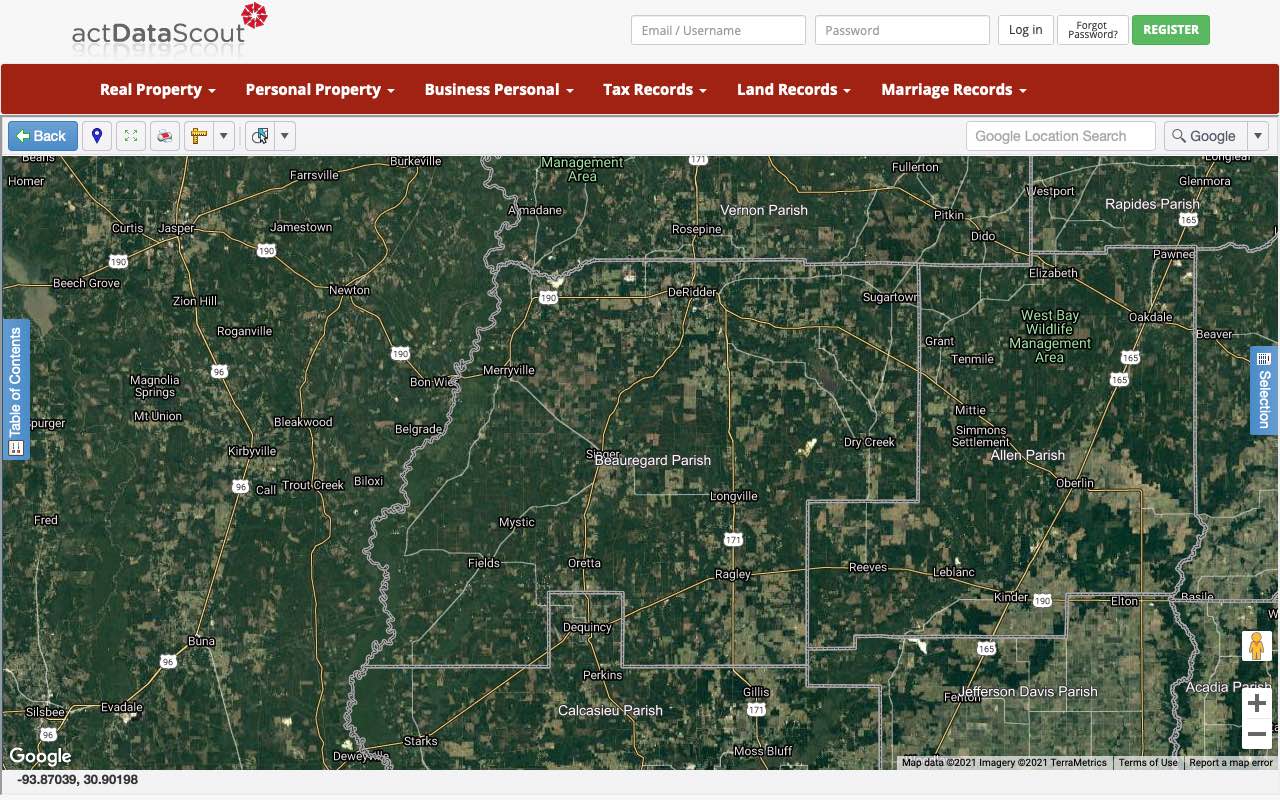Click the Beauregard Parish map label
This screenshot has width=1280, height=800.
tap(653, 461)
